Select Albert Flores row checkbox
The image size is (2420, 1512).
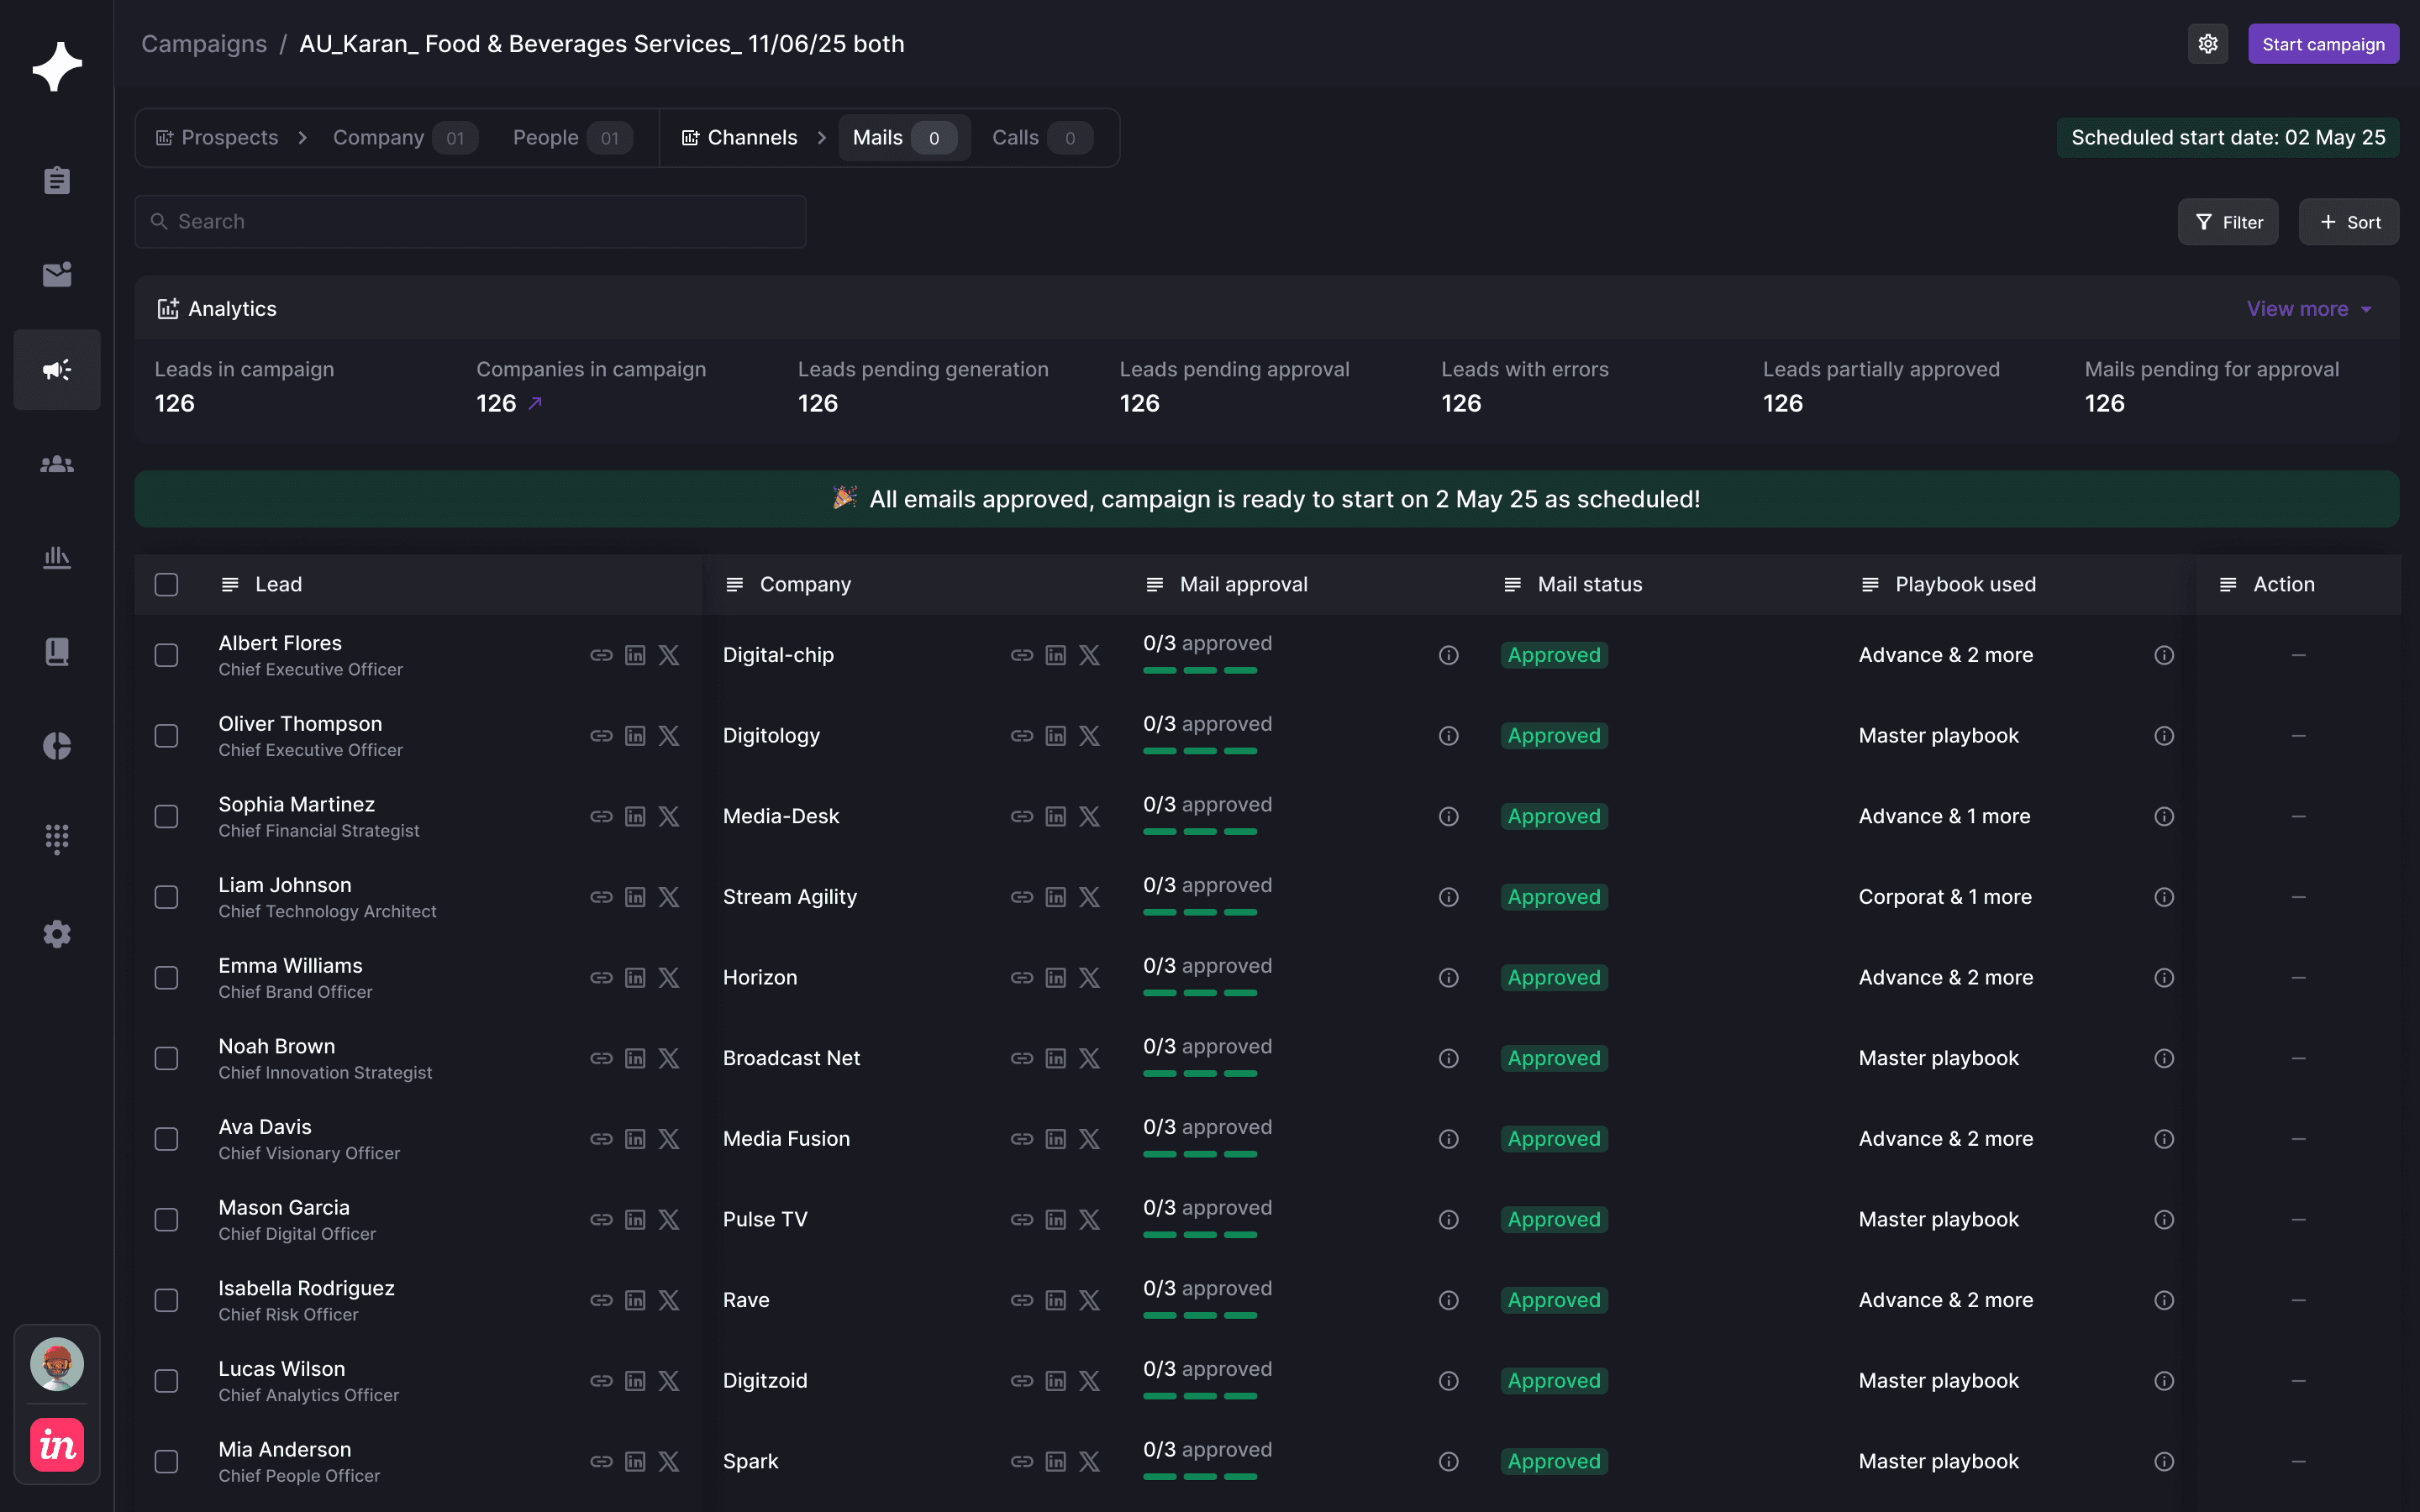tap(167, 655)
